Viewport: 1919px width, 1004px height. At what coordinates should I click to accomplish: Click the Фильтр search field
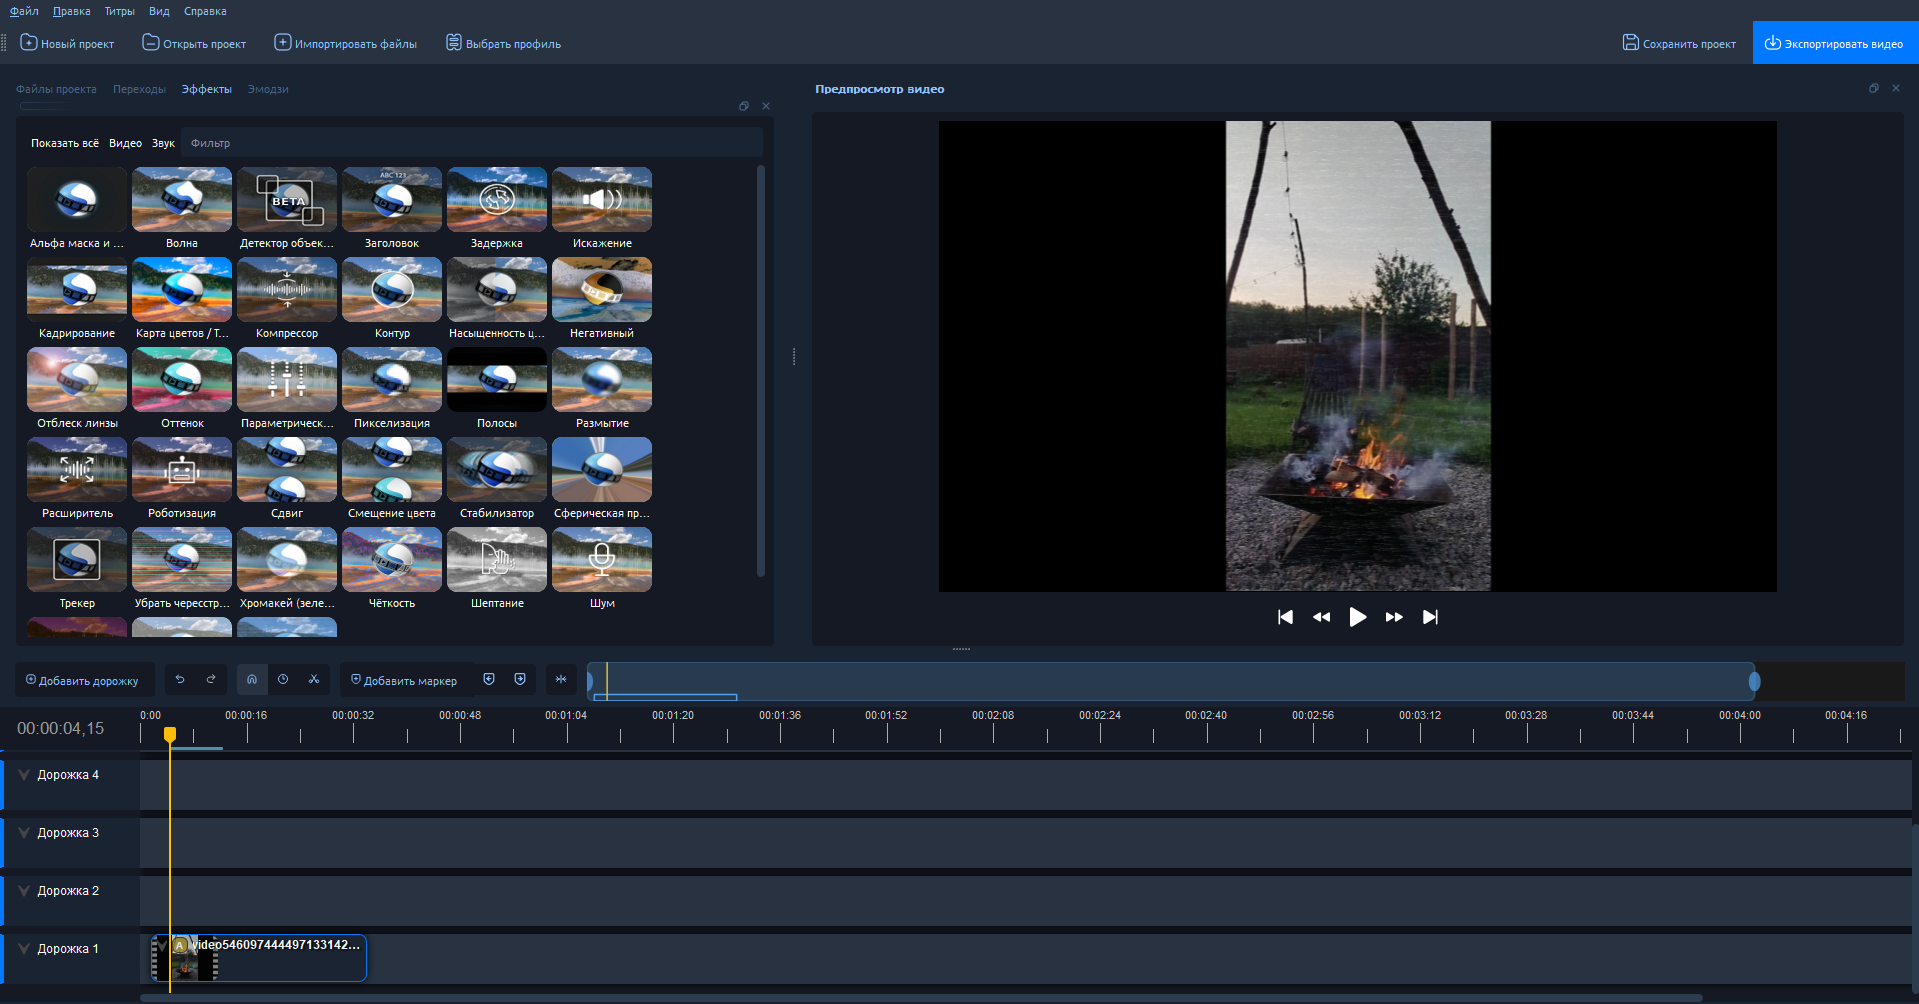[470, 143]
